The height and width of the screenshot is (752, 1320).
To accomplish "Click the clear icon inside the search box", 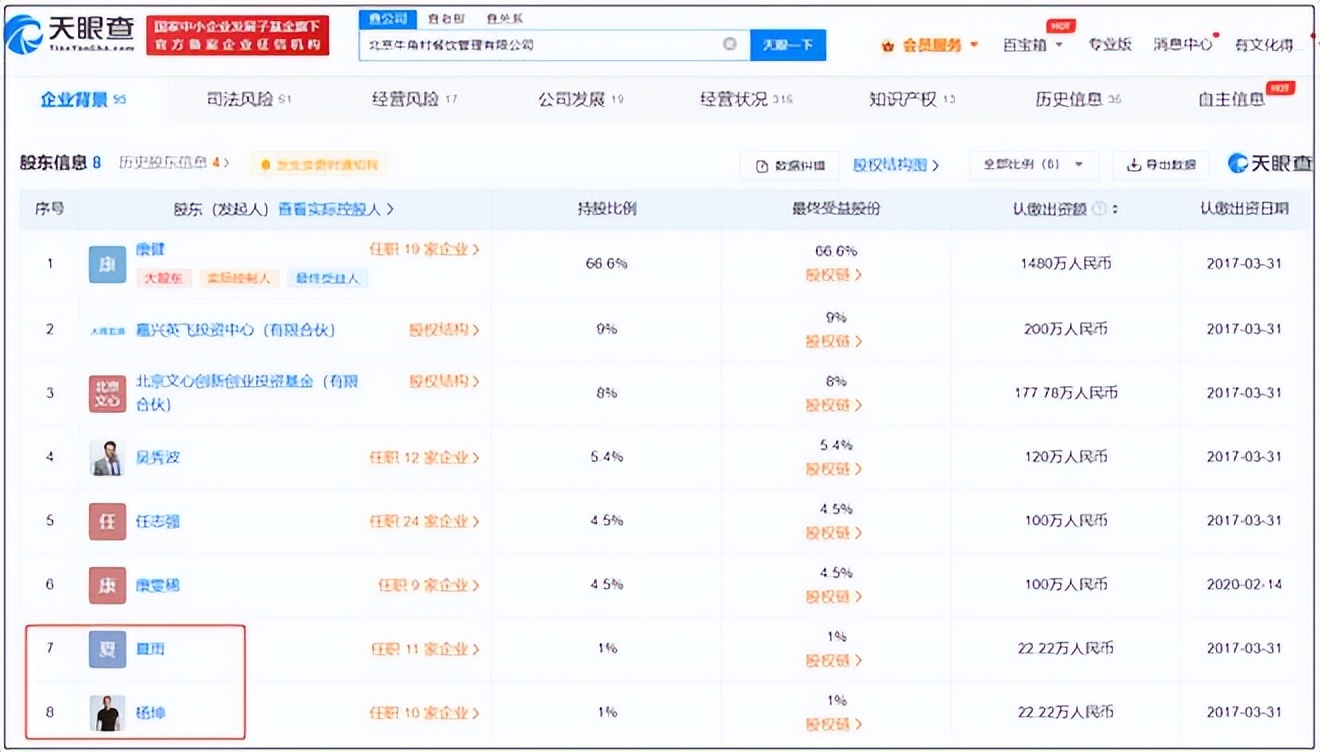I will coord(730,44).
